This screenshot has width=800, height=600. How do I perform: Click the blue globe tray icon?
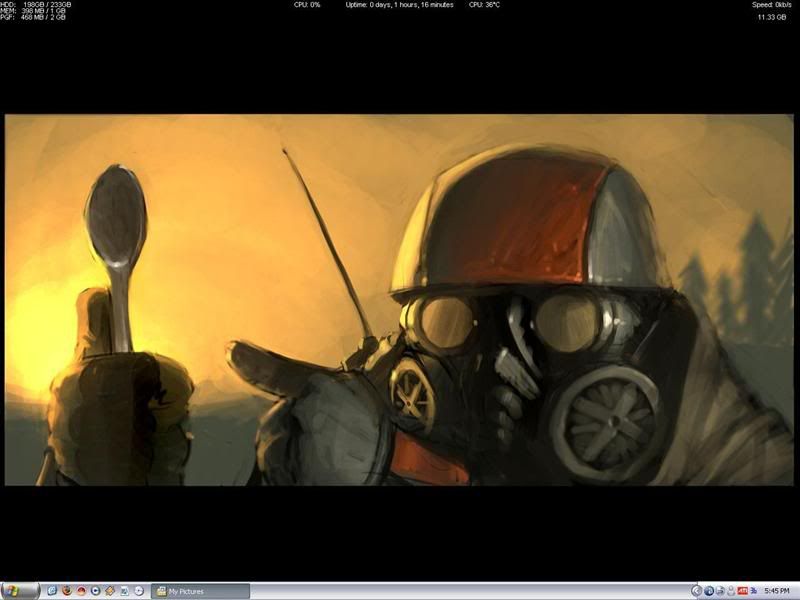point(709,591)
